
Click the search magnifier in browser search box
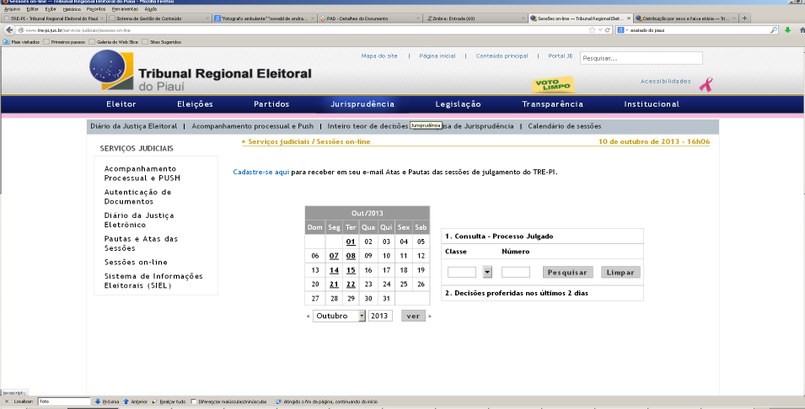click(x=774, y=30)
